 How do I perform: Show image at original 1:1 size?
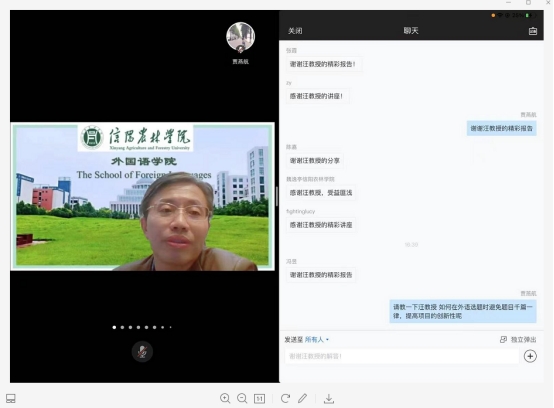(259, 399)
